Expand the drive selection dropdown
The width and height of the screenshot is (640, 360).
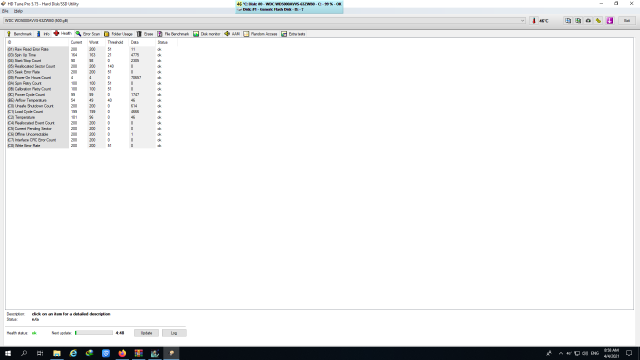tap(522, 20)
